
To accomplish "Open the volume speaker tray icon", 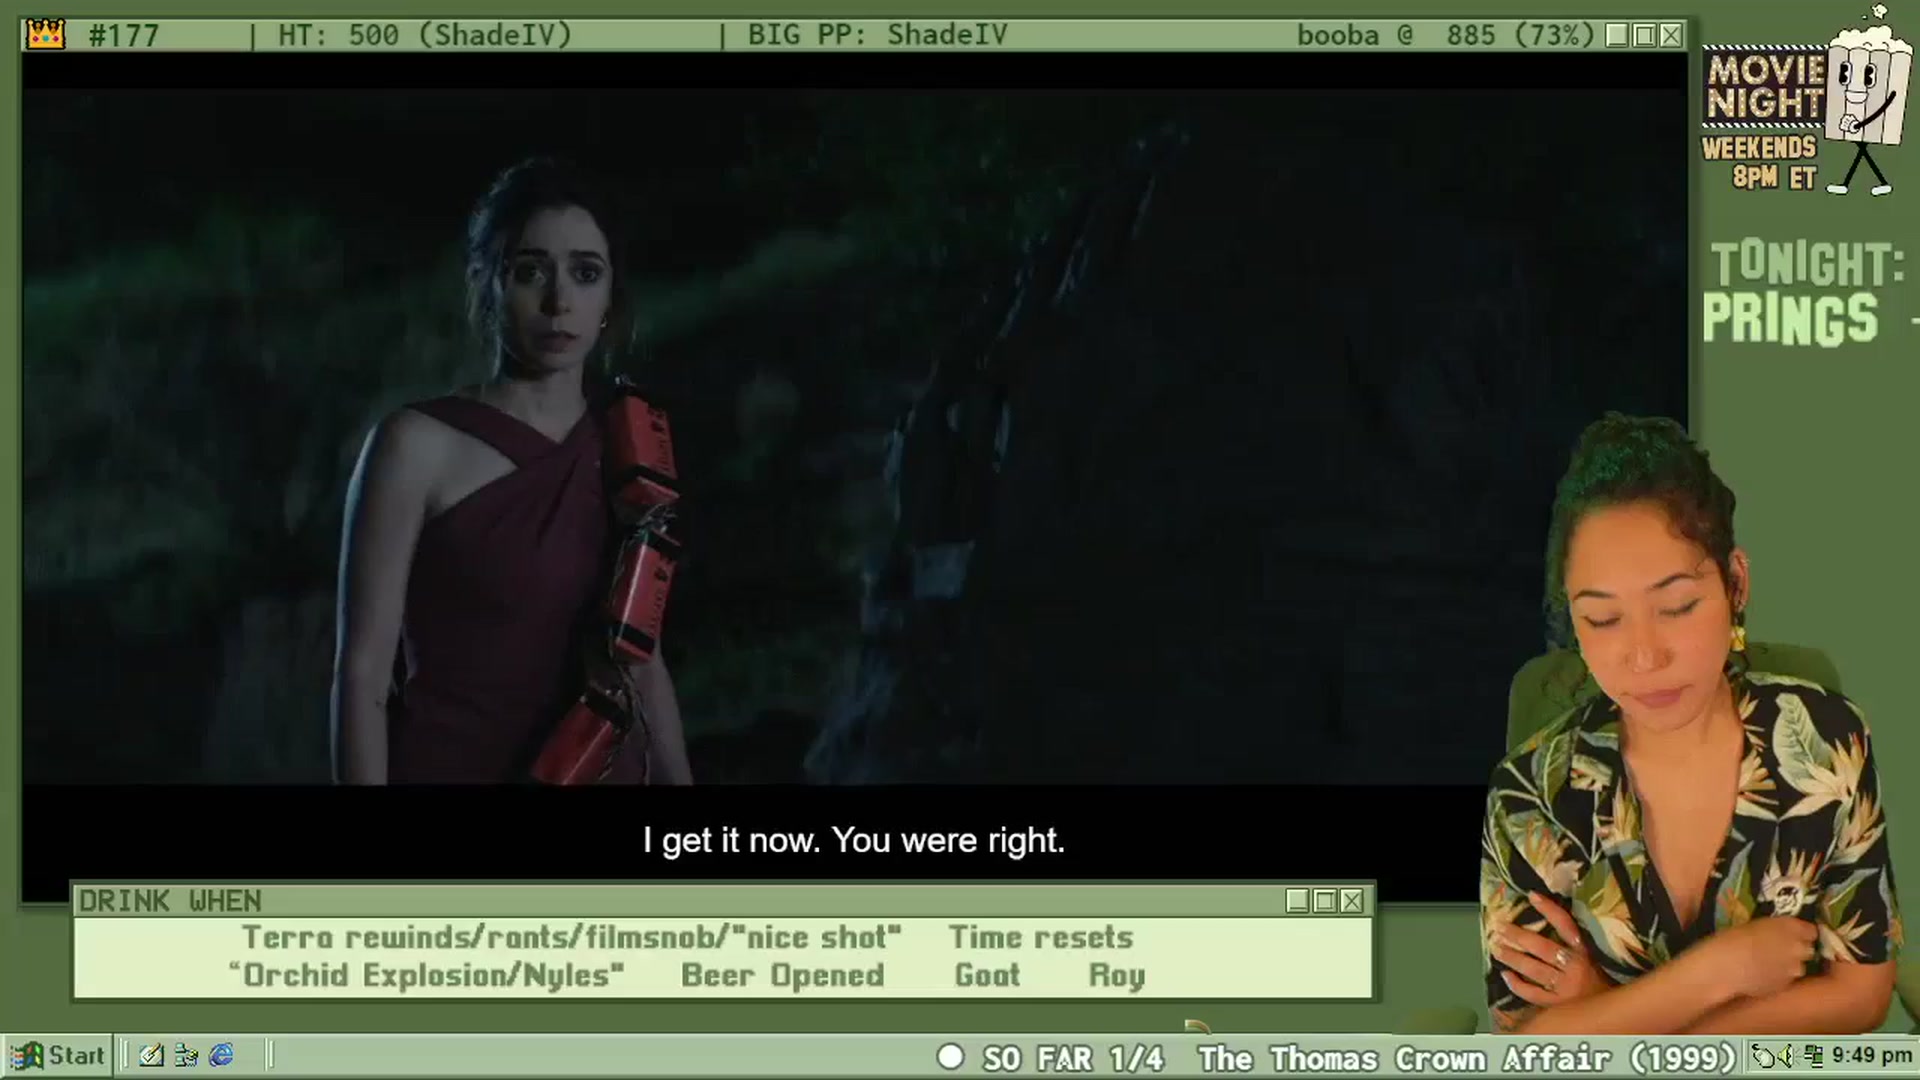I will (1787, 1055).
